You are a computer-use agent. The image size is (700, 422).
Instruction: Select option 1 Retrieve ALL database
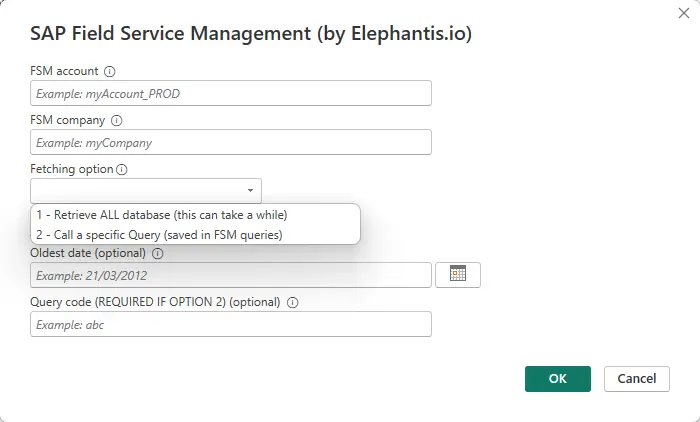point(195,215)
